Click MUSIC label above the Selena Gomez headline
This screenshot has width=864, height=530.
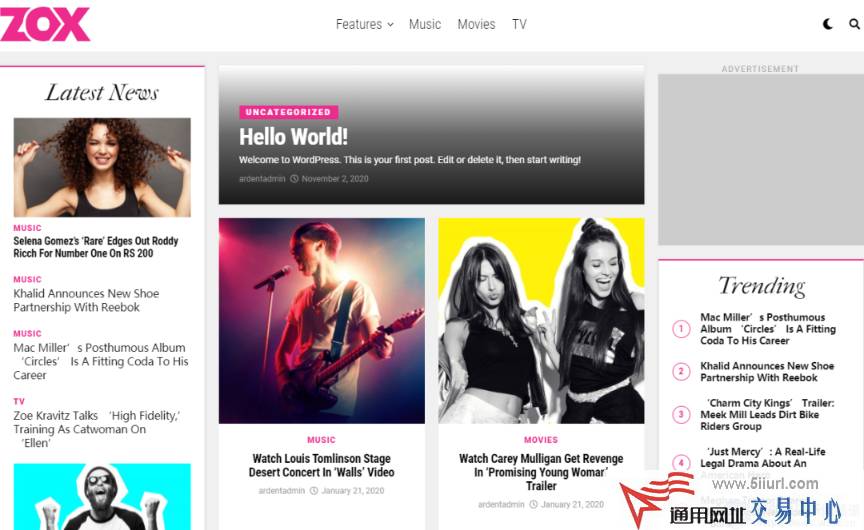(28, 228)
